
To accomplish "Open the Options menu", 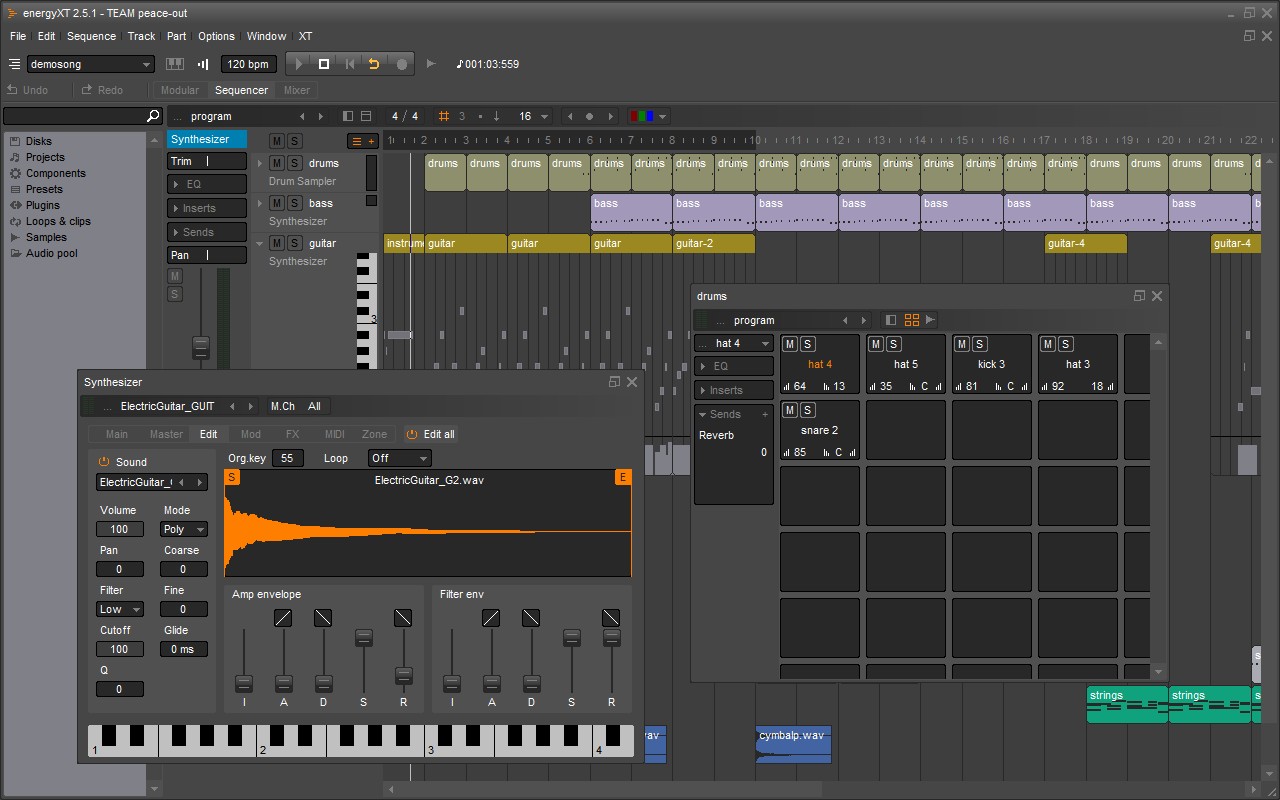I will point(216,36).
